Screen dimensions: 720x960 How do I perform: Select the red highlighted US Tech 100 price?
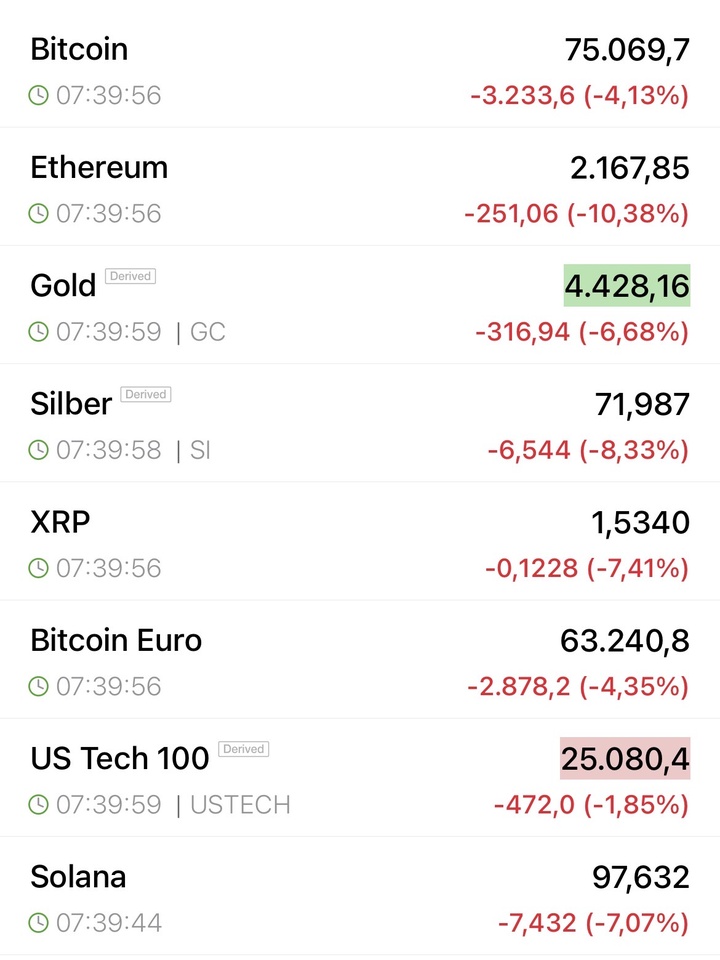[625, 759]
